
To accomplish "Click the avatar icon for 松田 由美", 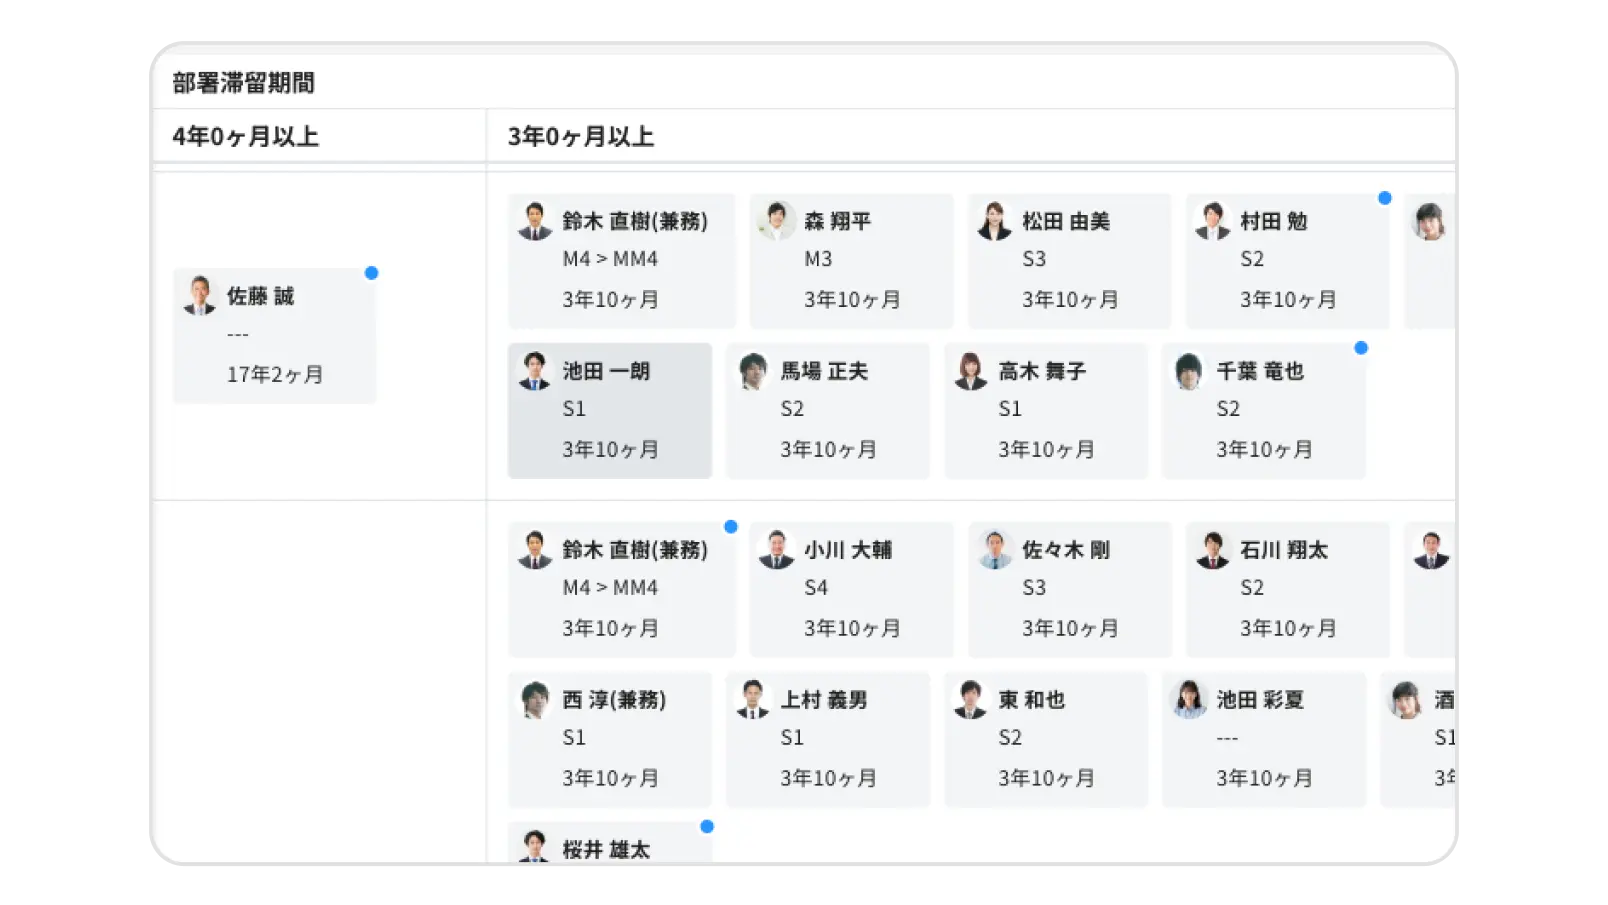I will click(x=993, y=221).
